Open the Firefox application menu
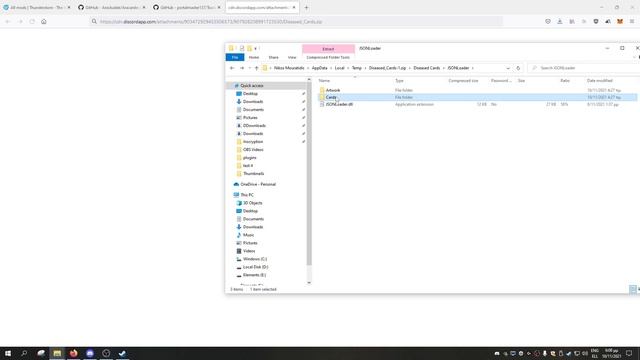The image size is (640, 360). tap(632, 22)
